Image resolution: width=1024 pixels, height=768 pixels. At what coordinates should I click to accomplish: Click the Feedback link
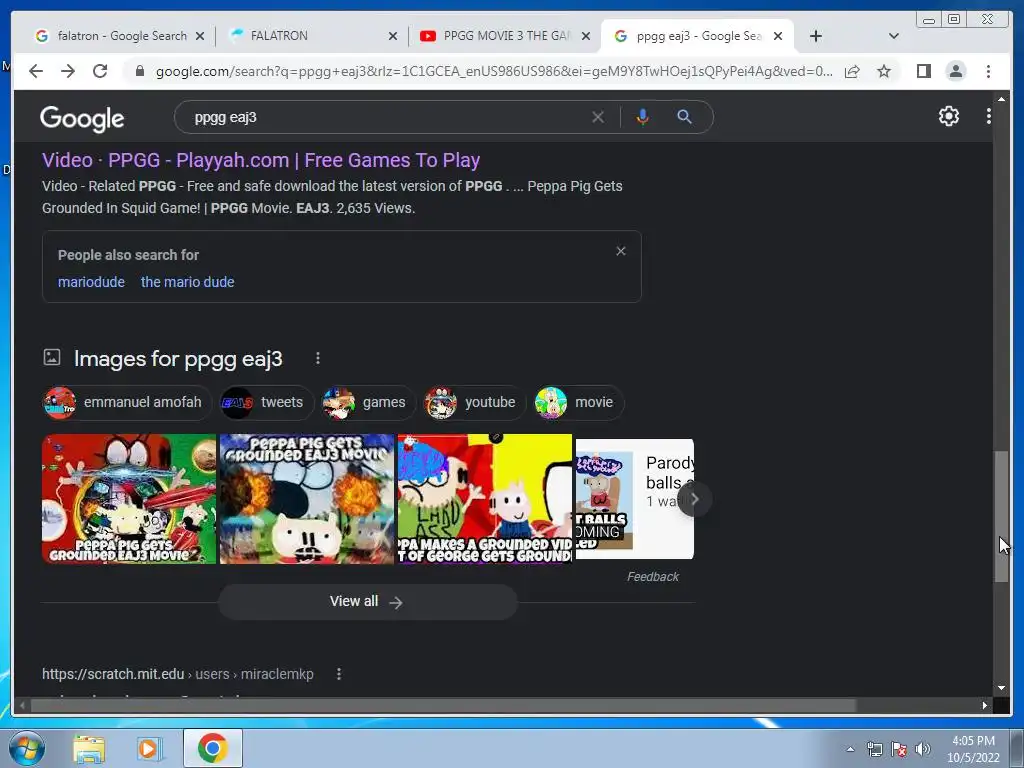click(x=652, y=577)
